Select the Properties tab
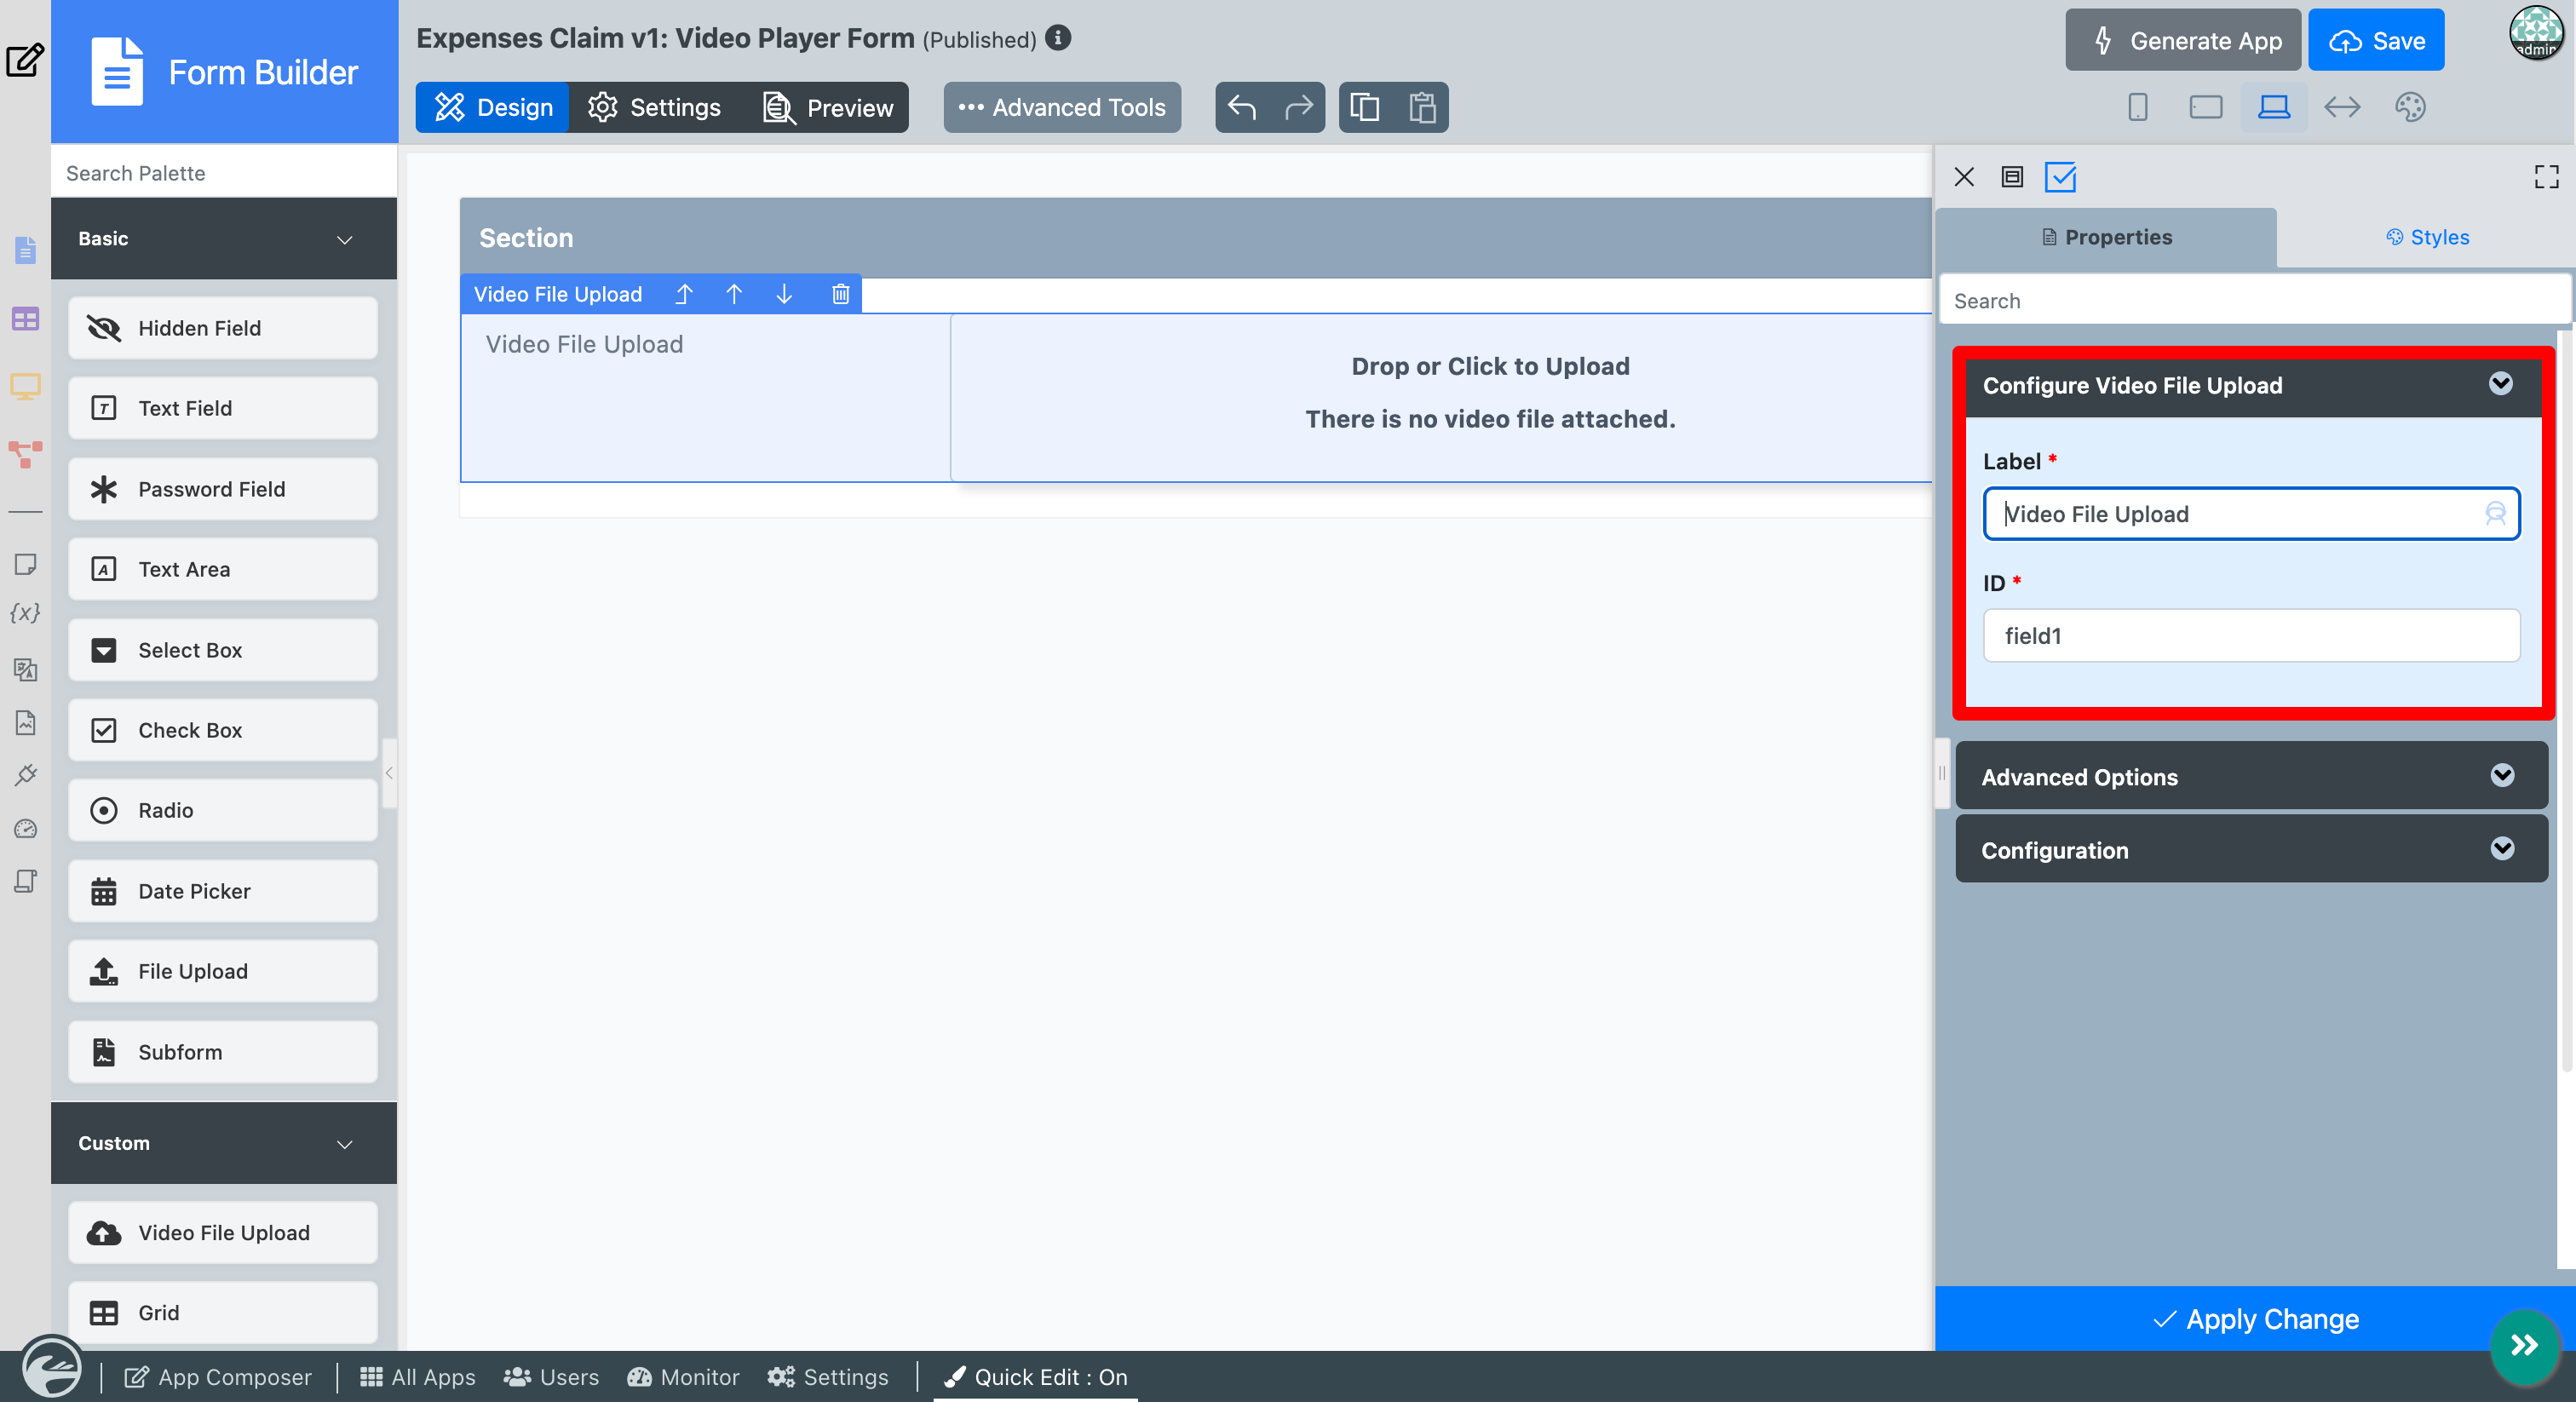This screenshot has width=2576, height=1402. 2106,237
